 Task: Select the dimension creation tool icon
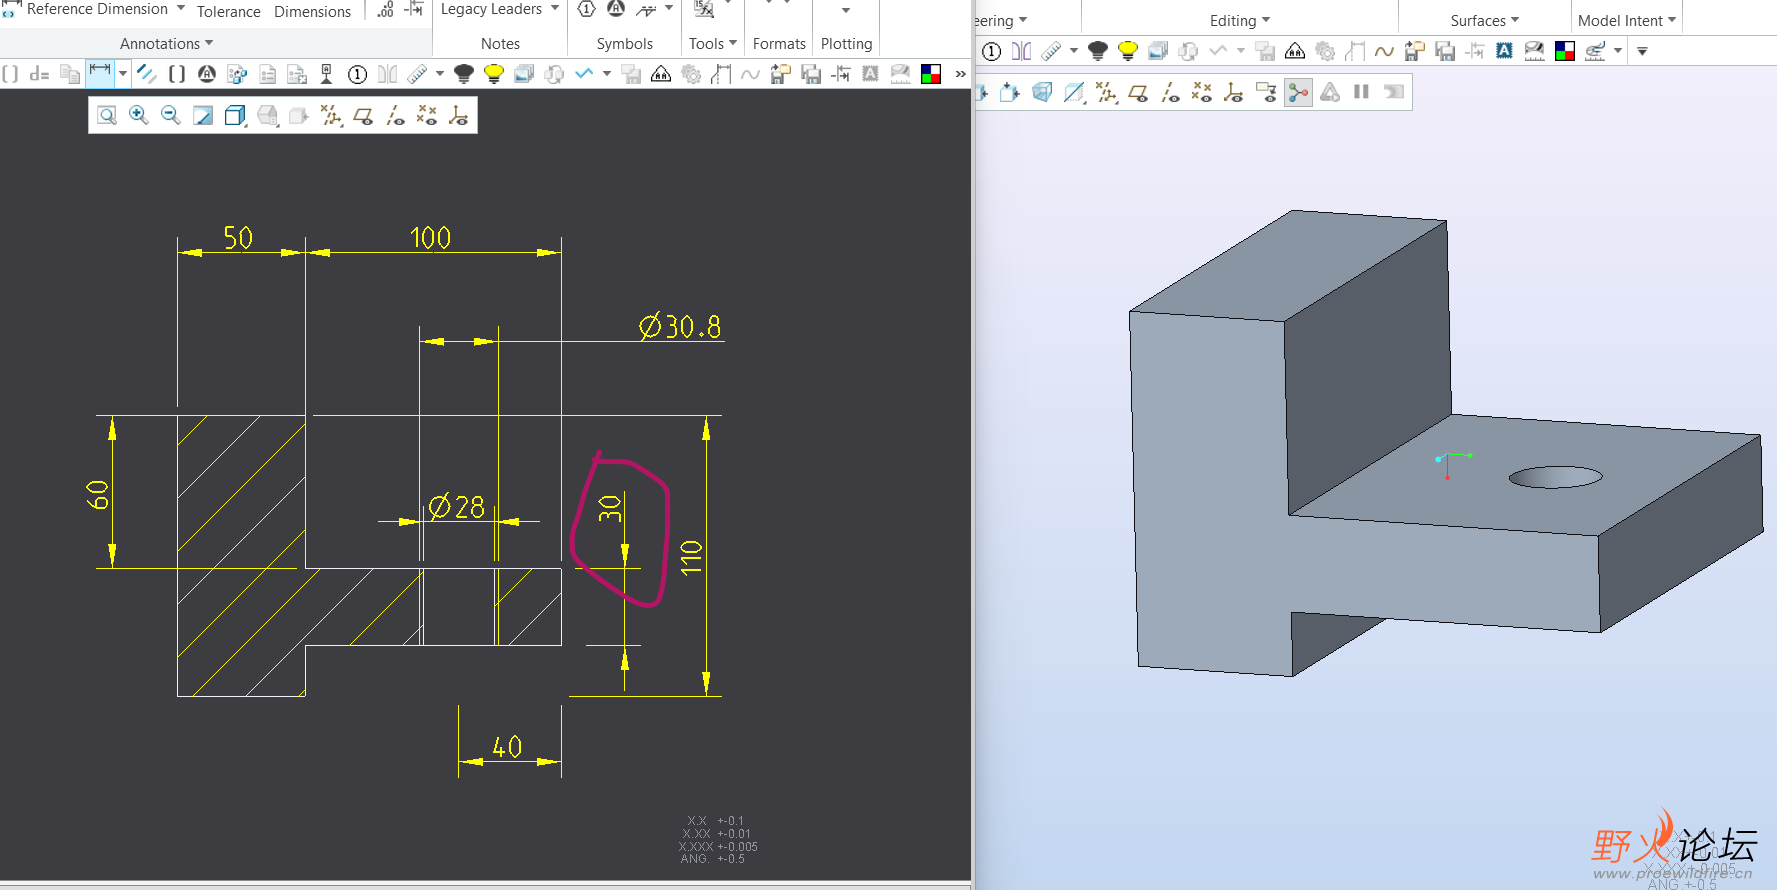[x=100, y=73]
